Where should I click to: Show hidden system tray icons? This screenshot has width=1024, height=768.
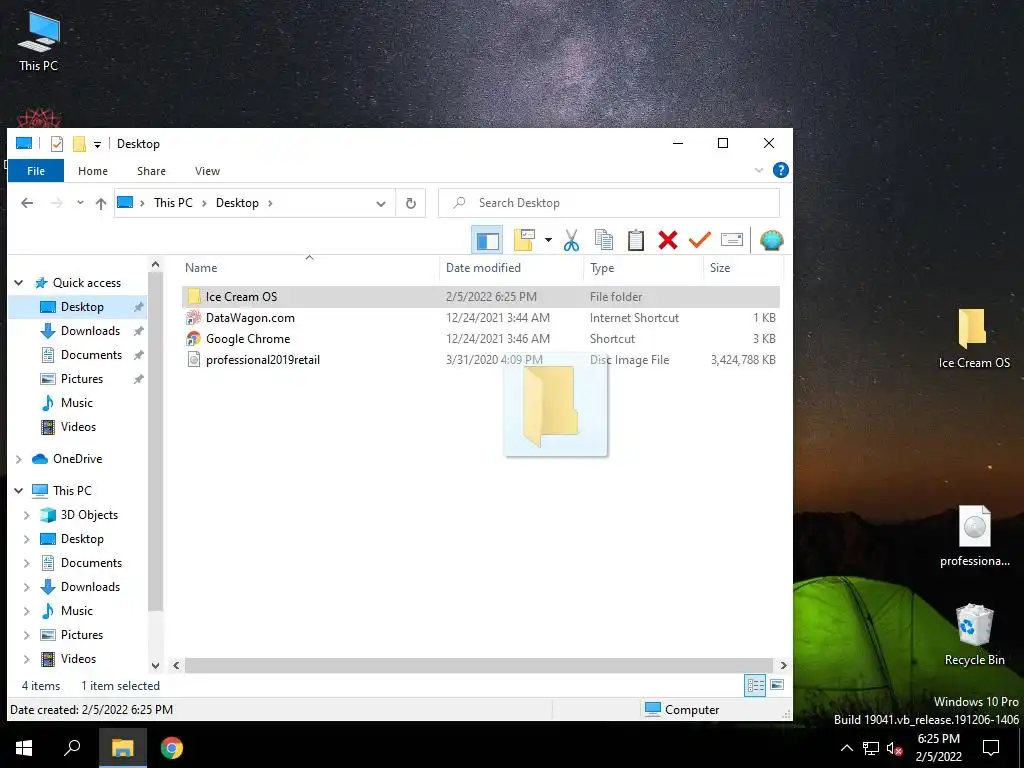pos(846,748)
